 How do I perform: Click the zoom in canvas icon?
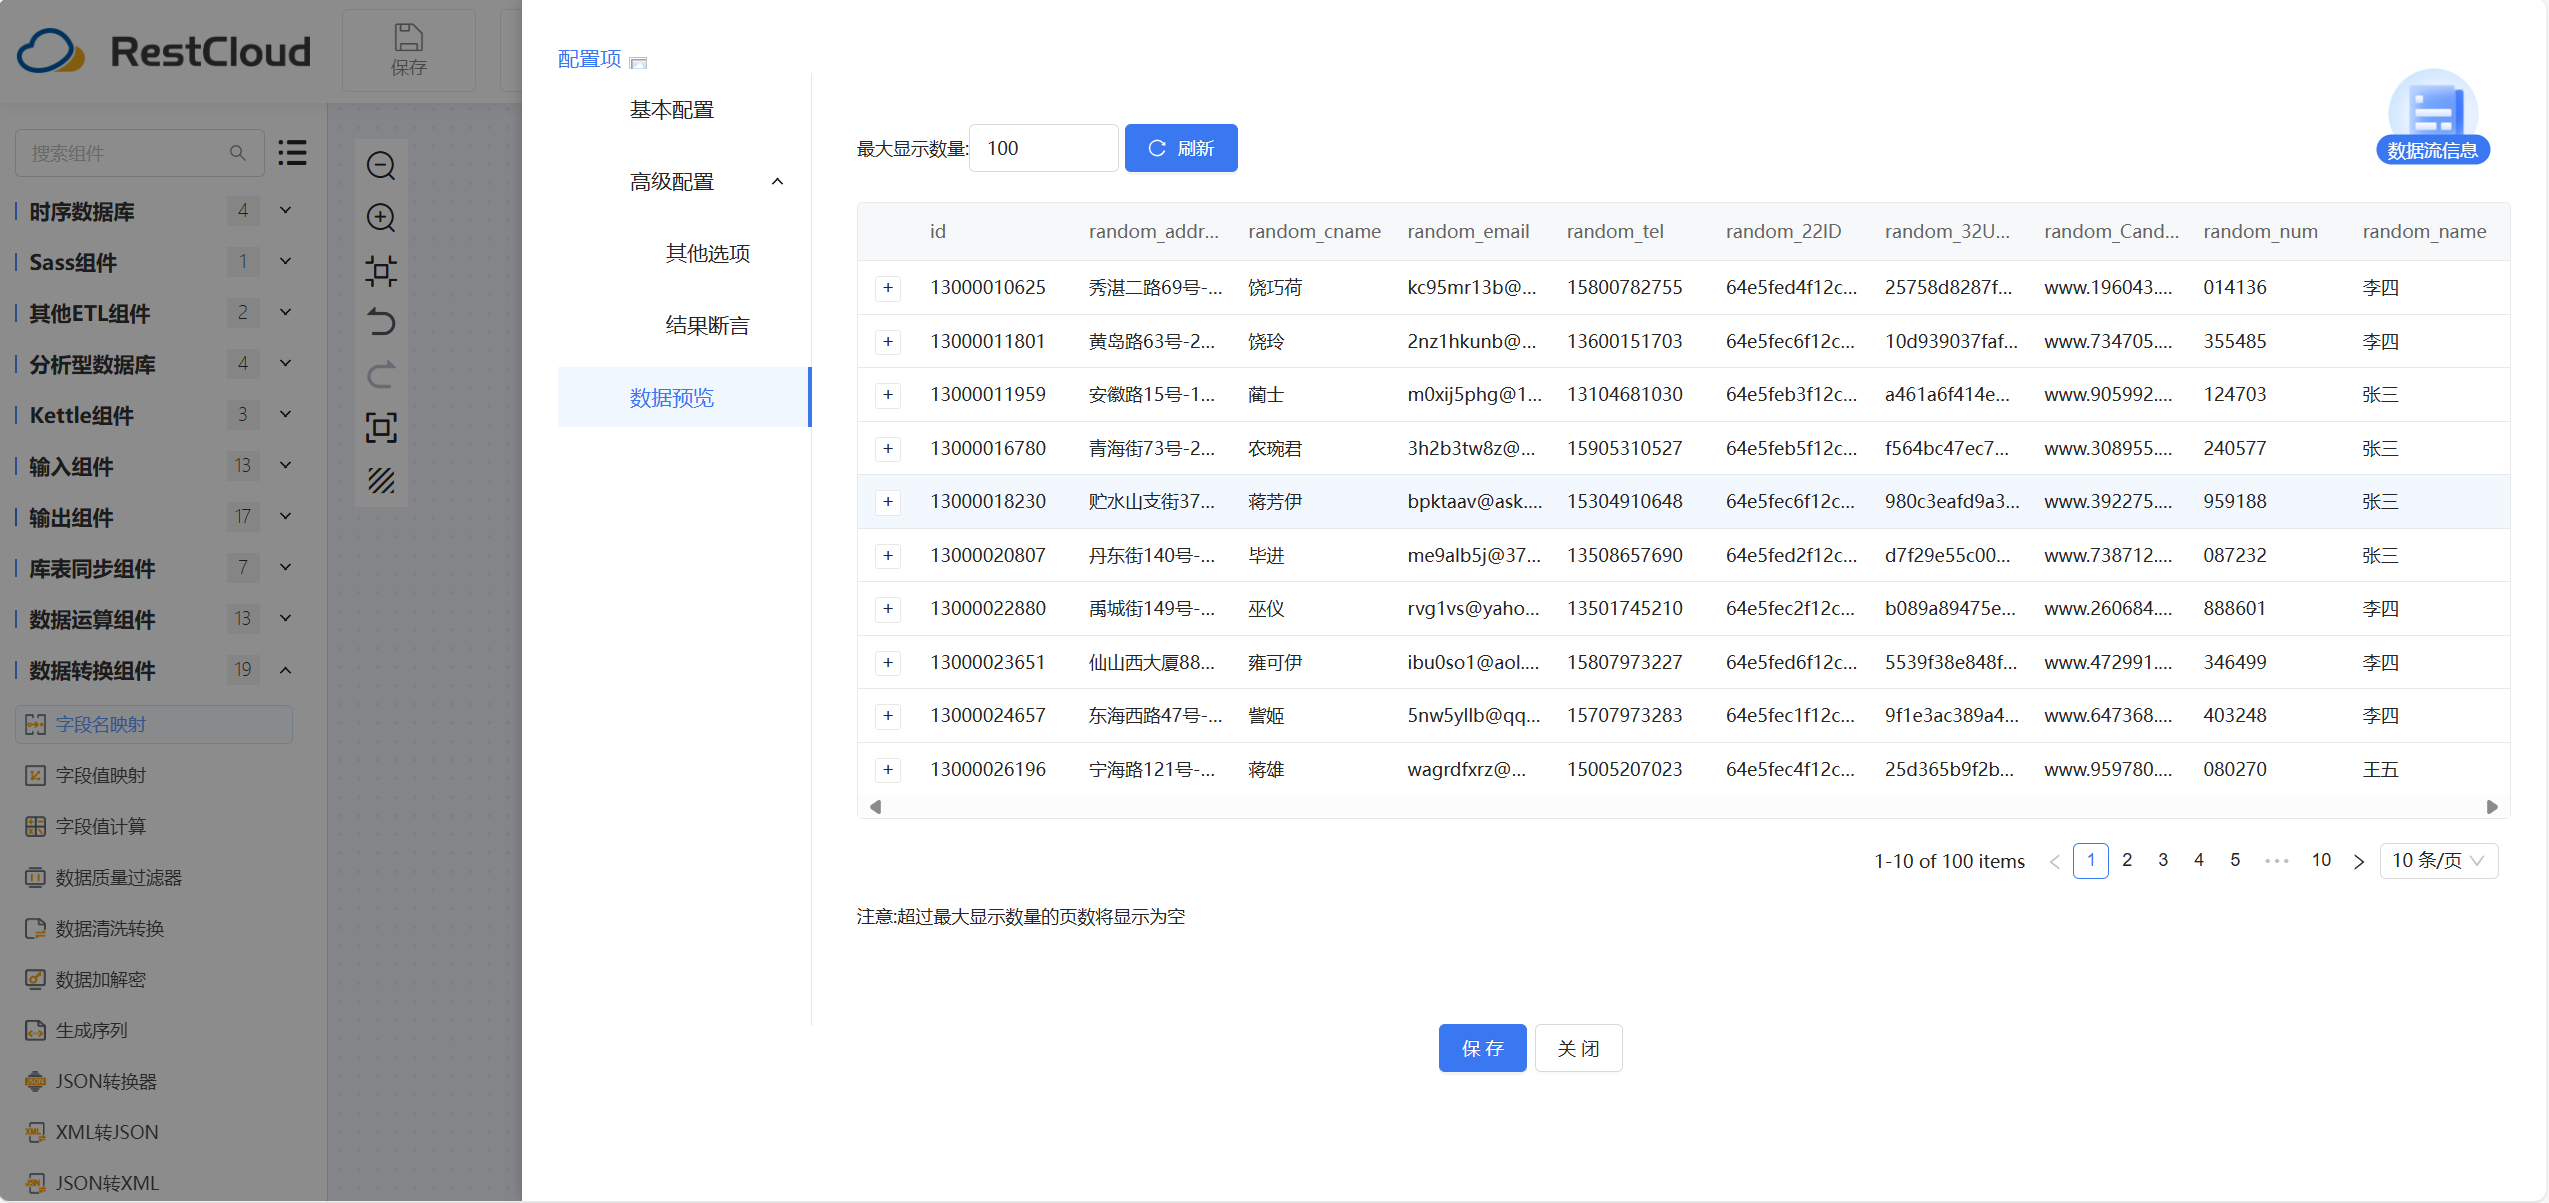click(x=381, y=217)
